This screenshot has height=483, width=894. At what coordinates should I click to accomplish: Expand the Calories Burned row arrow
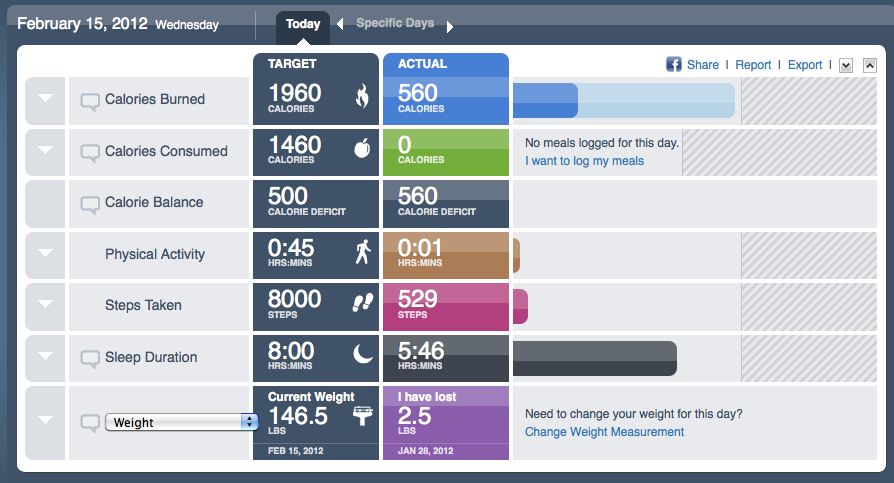pos(44,99)
